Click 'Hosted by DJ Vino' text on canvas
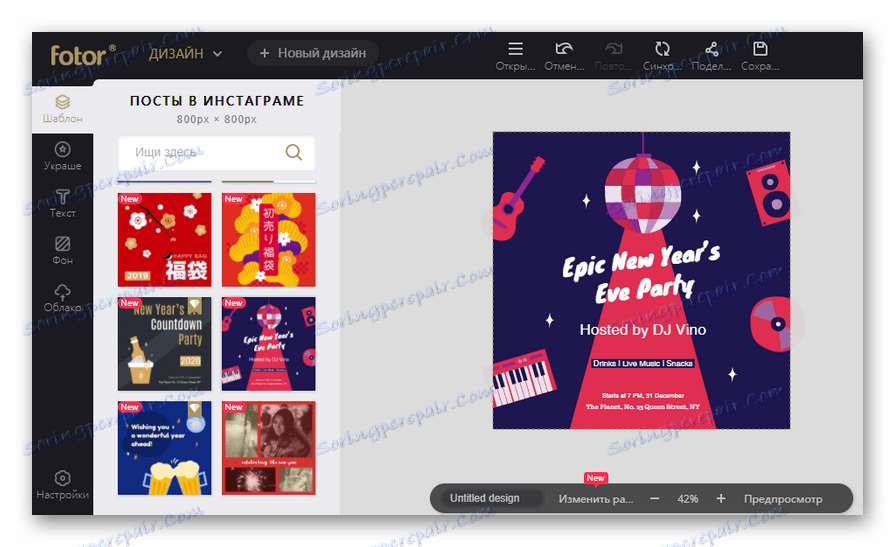 point(643,329)
